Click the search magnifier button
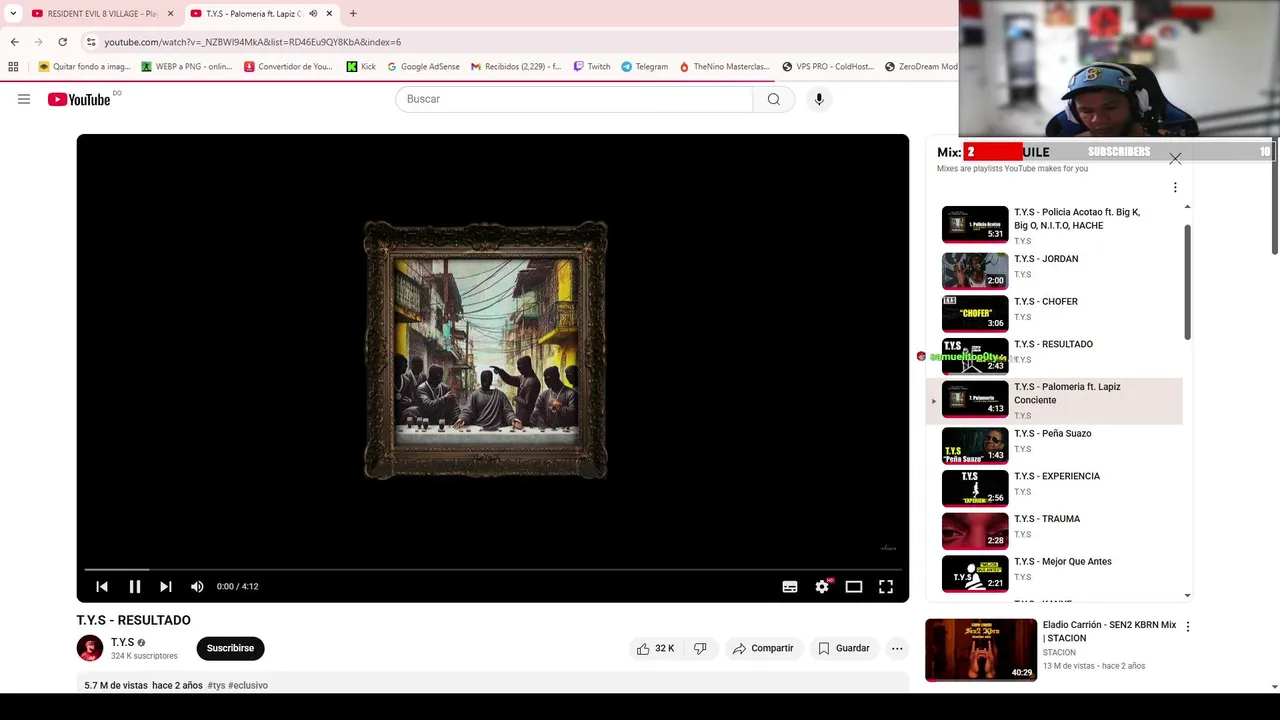This screenshot has width=1280, height=720. pos(774,99)
